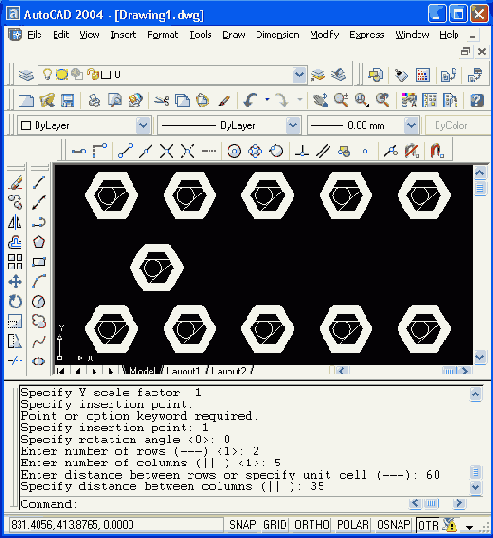Click the Open file icon
Screen dimensions: 493x538
click(x=47, y=101)
